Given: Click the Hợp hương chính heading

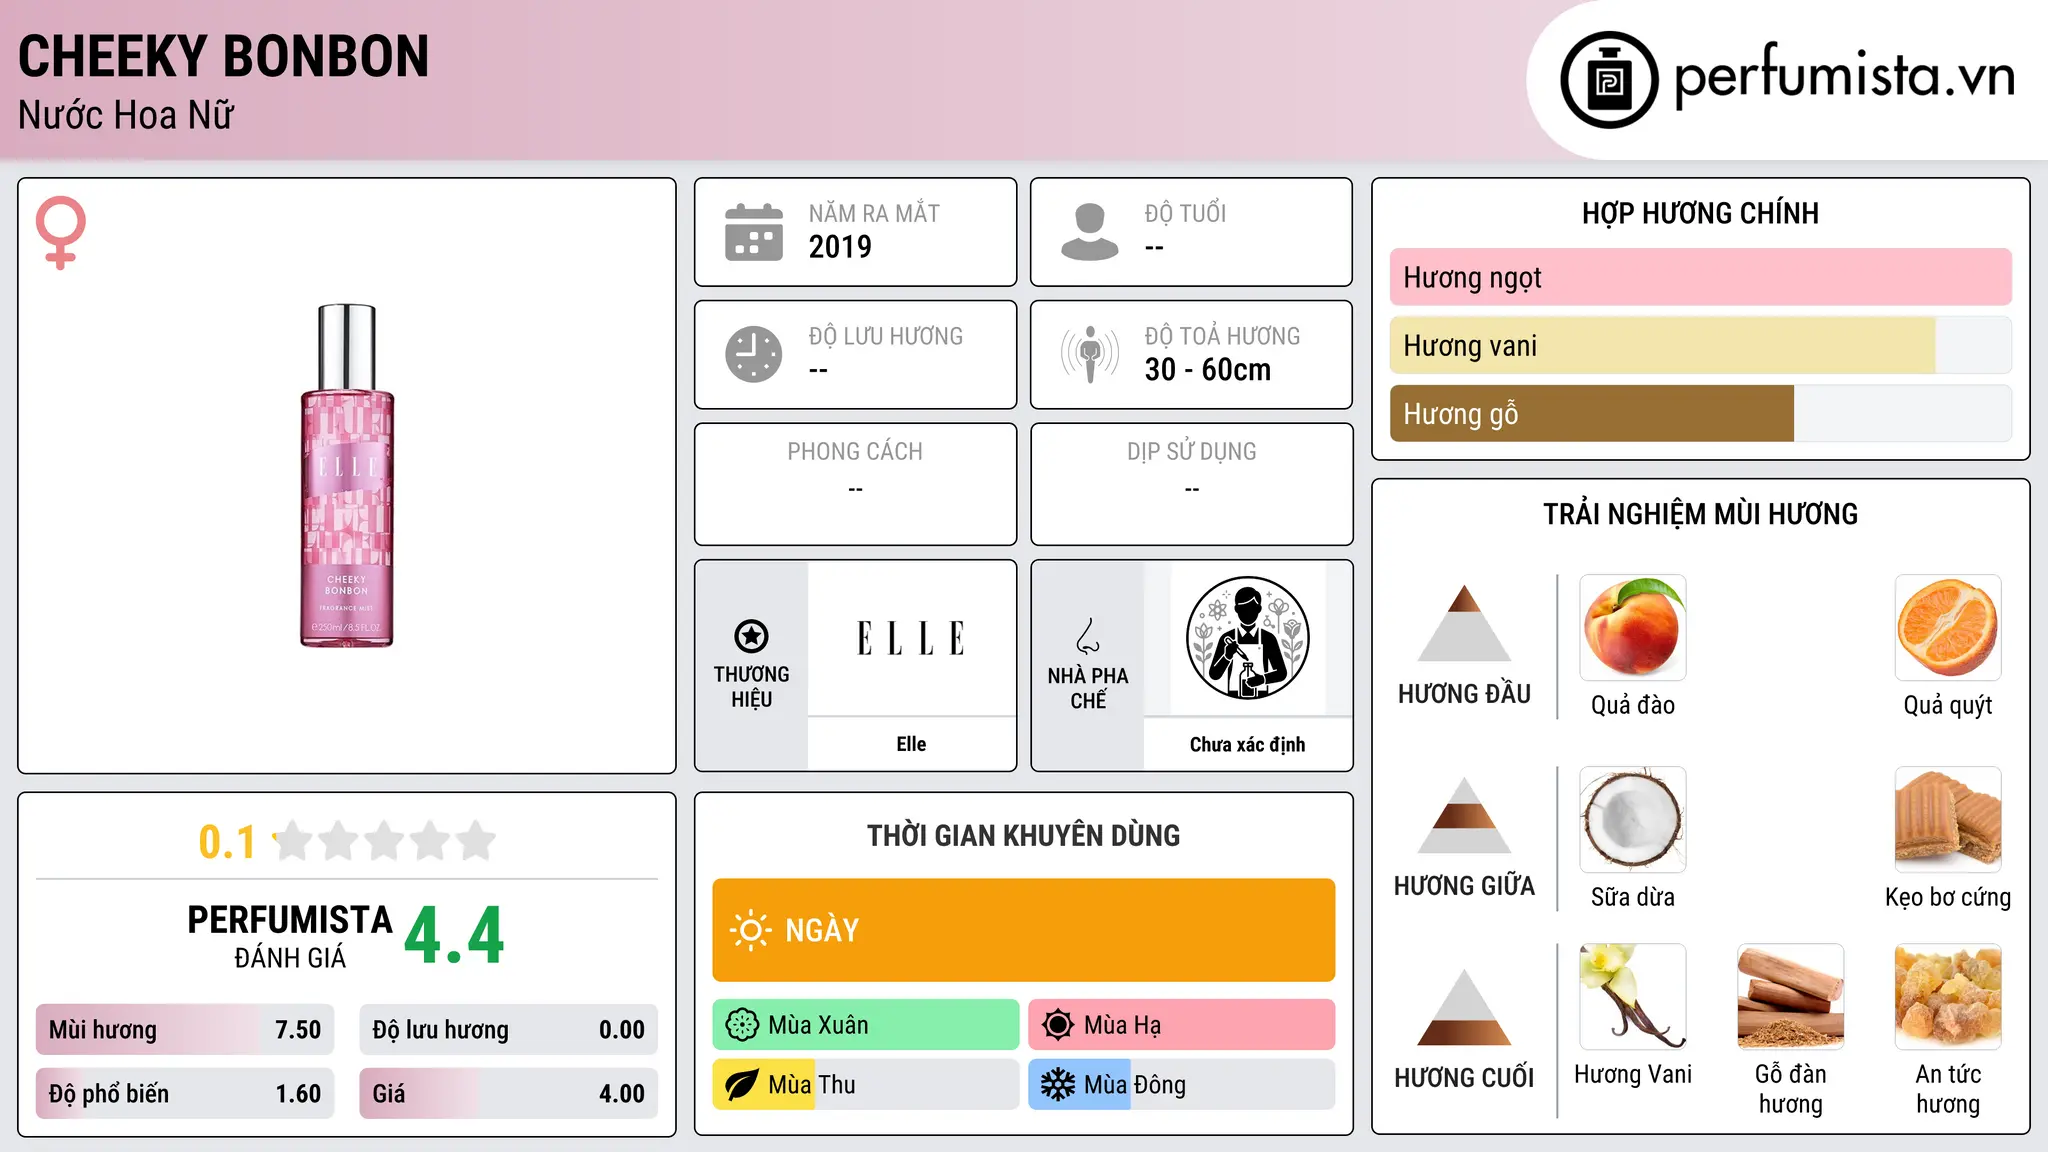Looking at the screenshot, I should pyautogui.click(x=1700, y=213).
